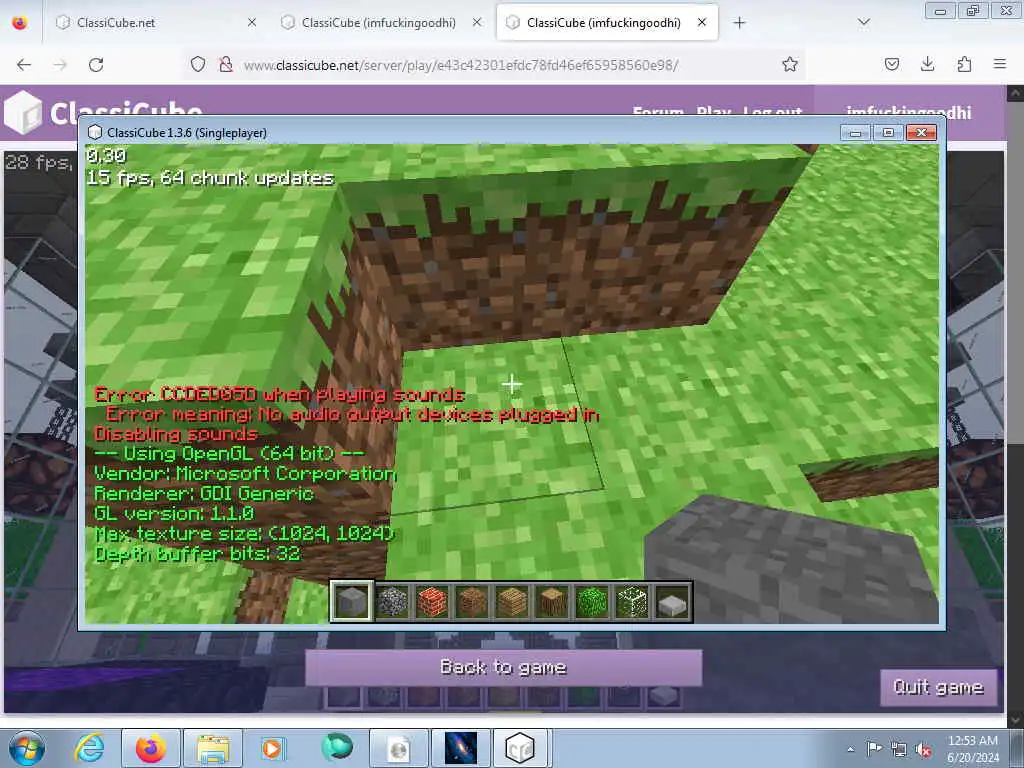Select the stone block in the hotbar
This screenshot has height=768, width=1024.
click(x=351, y=601)
